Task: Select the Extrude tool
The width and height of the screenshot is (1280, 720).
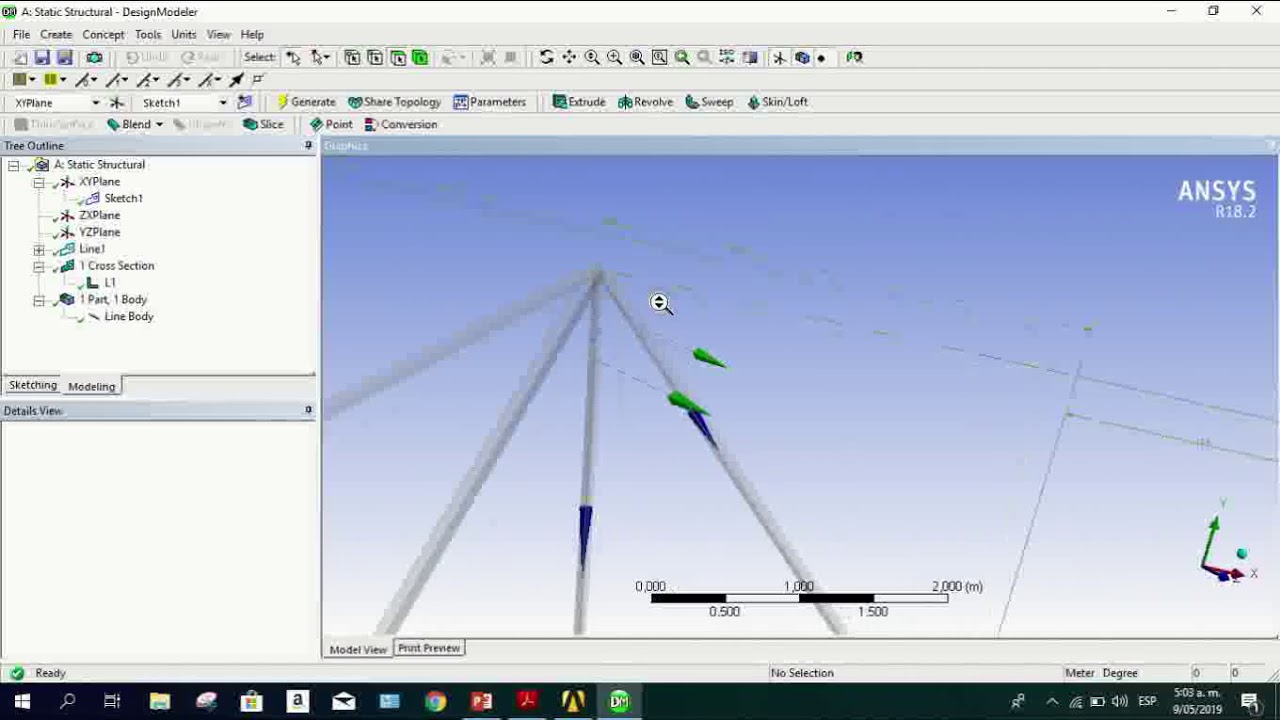Action: [x=579, y=102]
